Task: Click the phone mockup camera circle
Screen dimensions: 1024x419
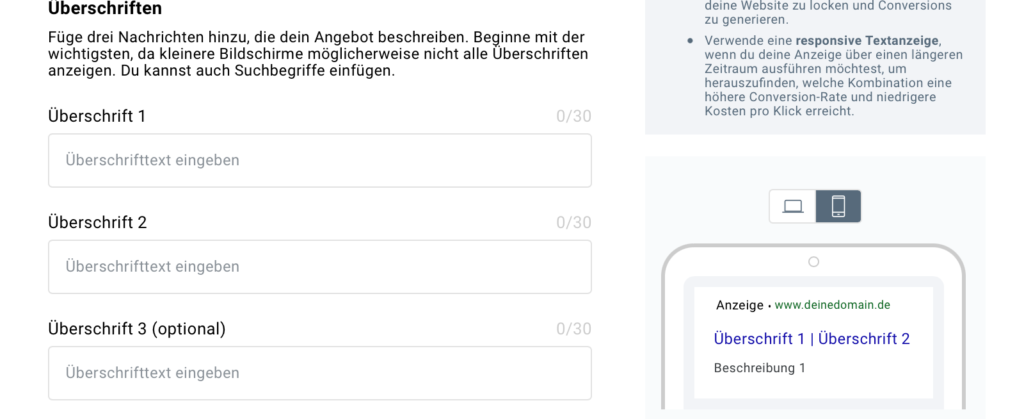Action: point(814,262)
